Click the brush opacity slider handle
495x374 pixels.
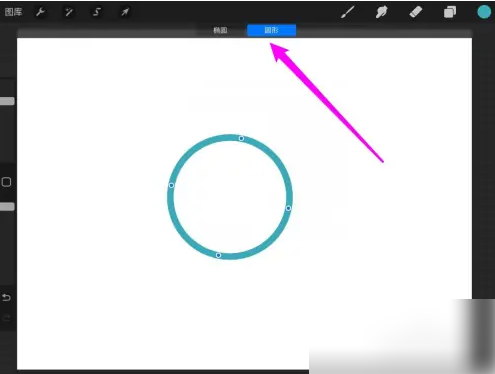click(x=7, y=207)
